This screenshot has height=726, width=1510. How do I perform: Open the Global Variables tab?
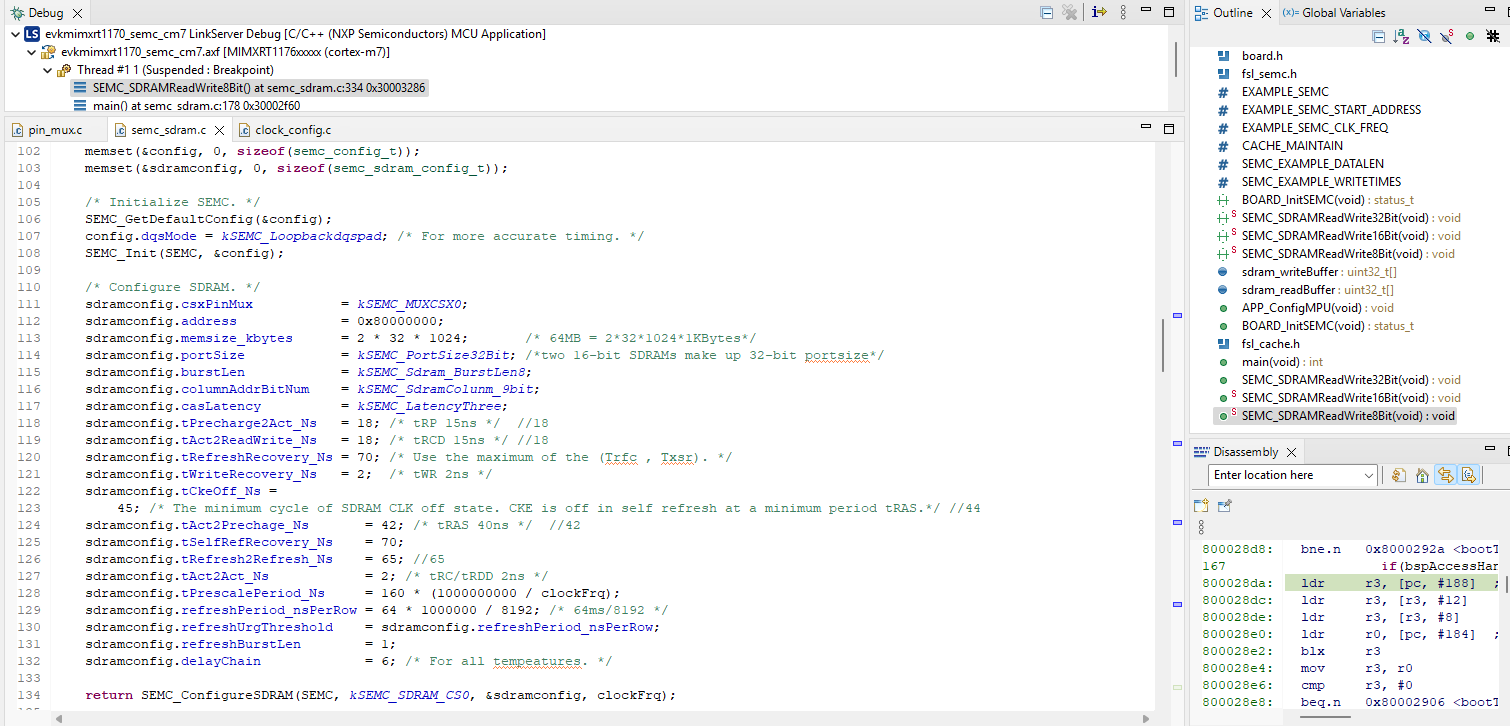[1336, 13]
